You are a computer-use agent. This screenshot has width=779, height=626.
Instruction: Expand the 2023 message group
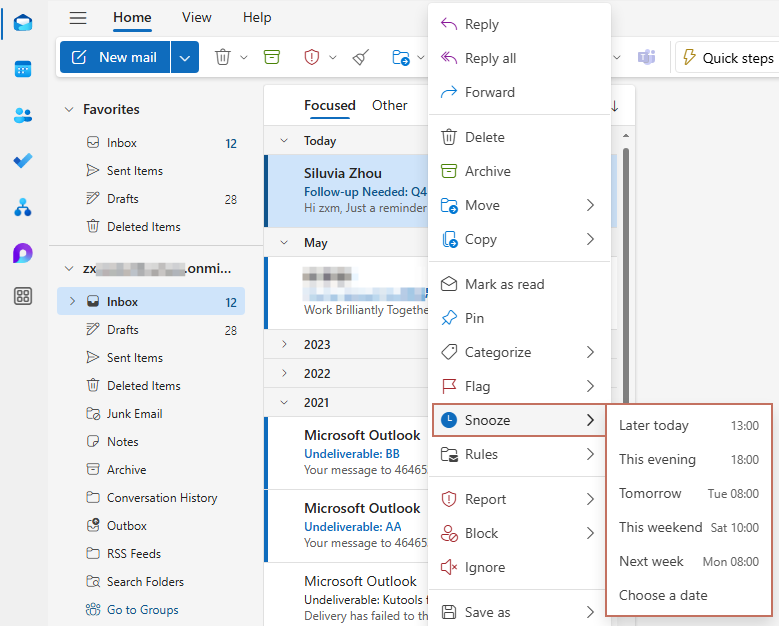284,344
